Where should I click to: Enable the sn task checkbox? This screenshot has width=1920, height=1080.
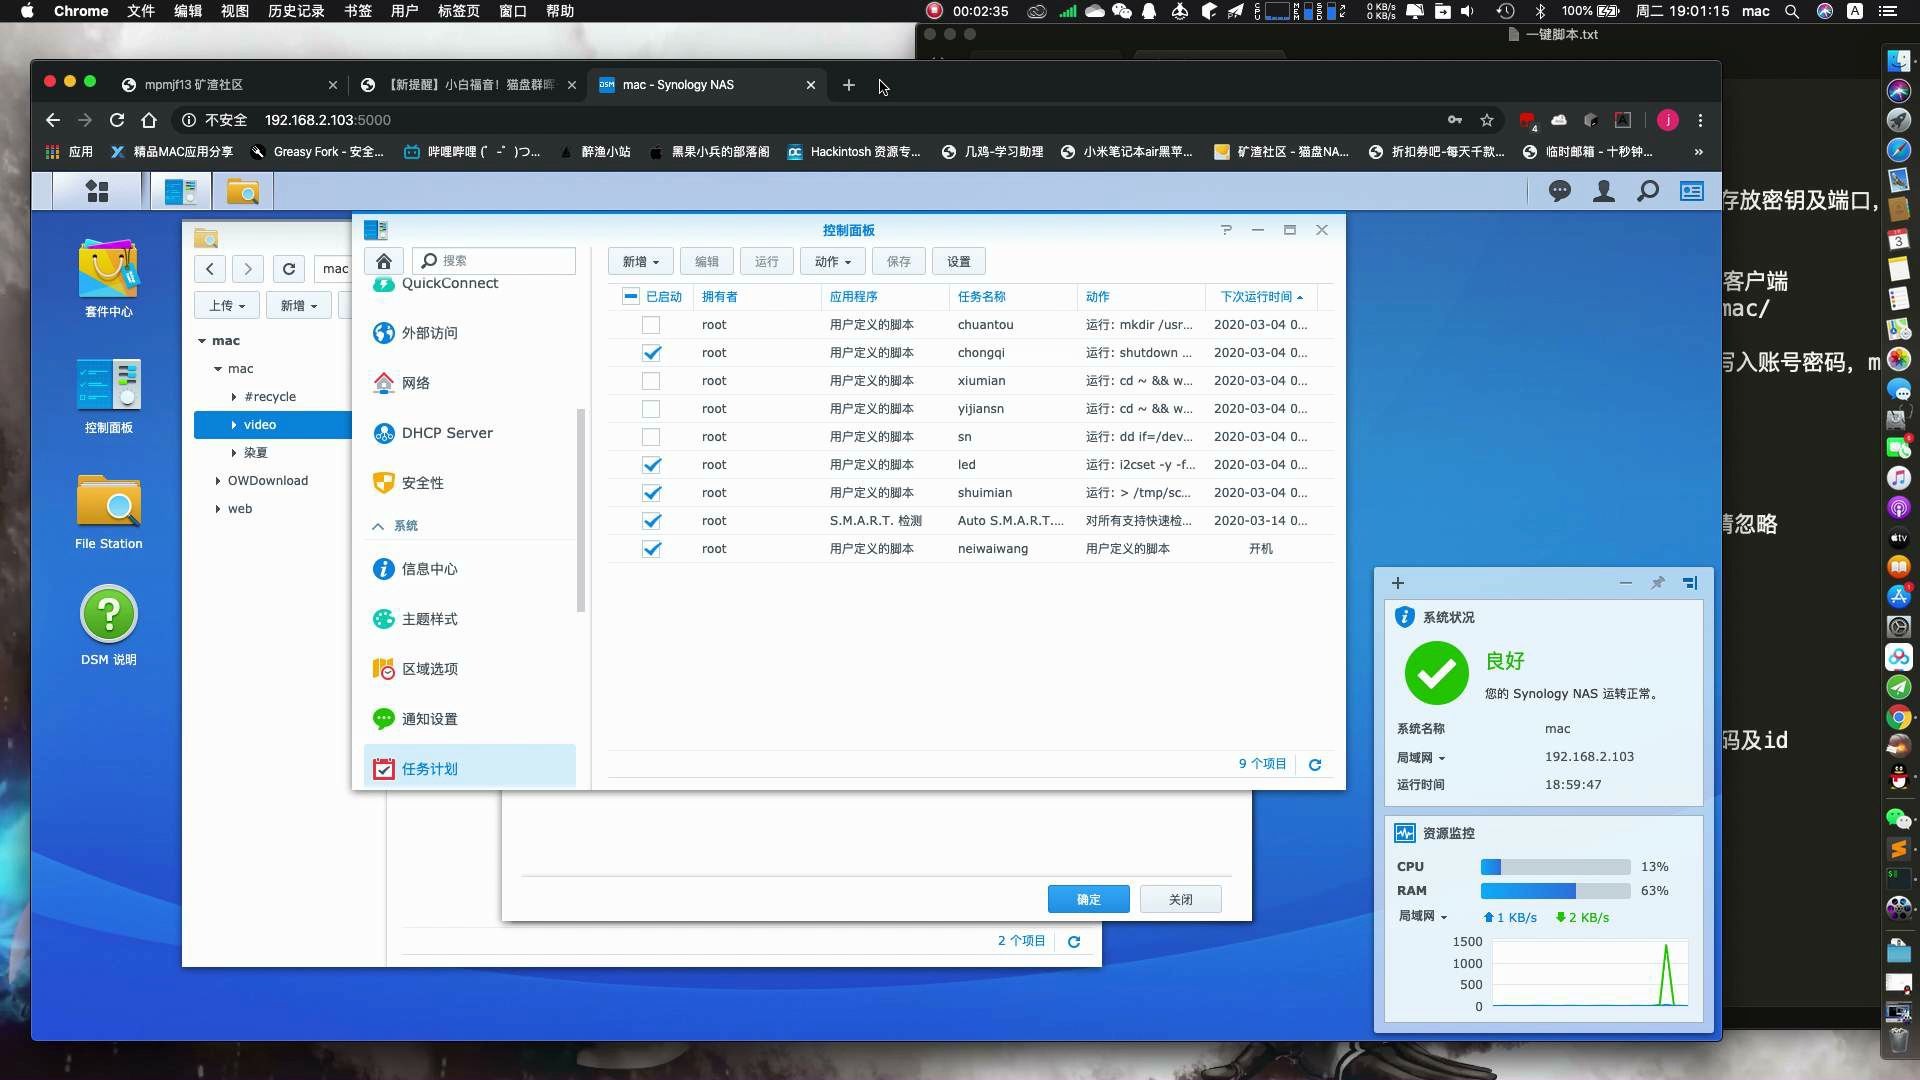coord(651,437)
